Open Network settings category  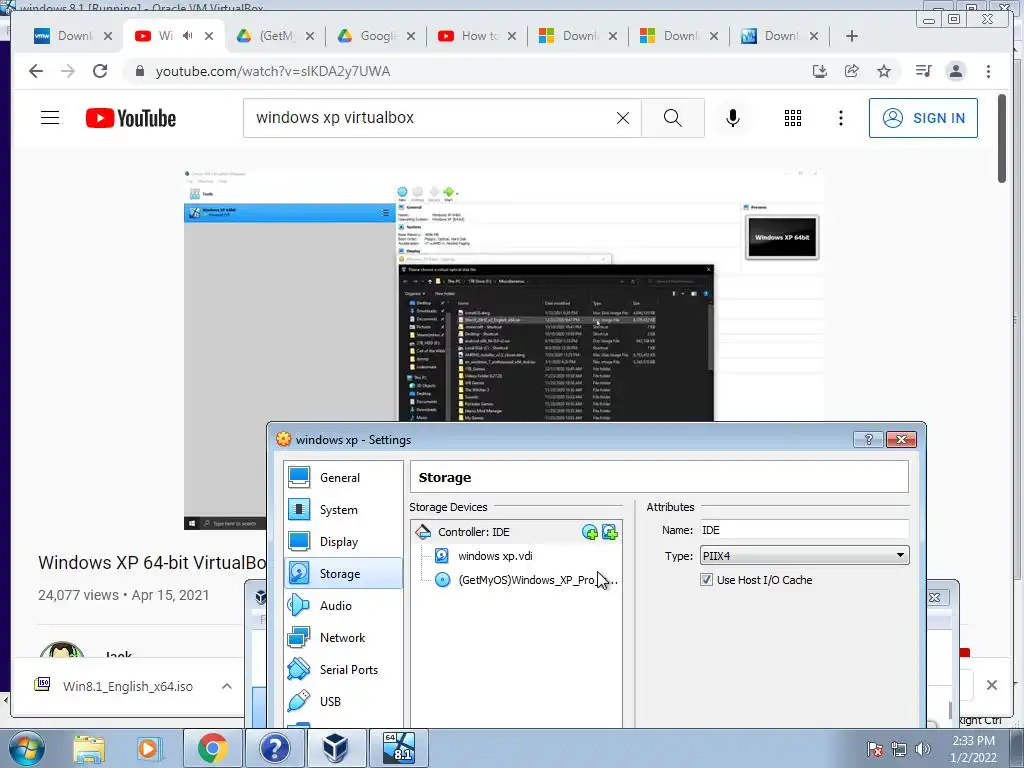[344, 637]
